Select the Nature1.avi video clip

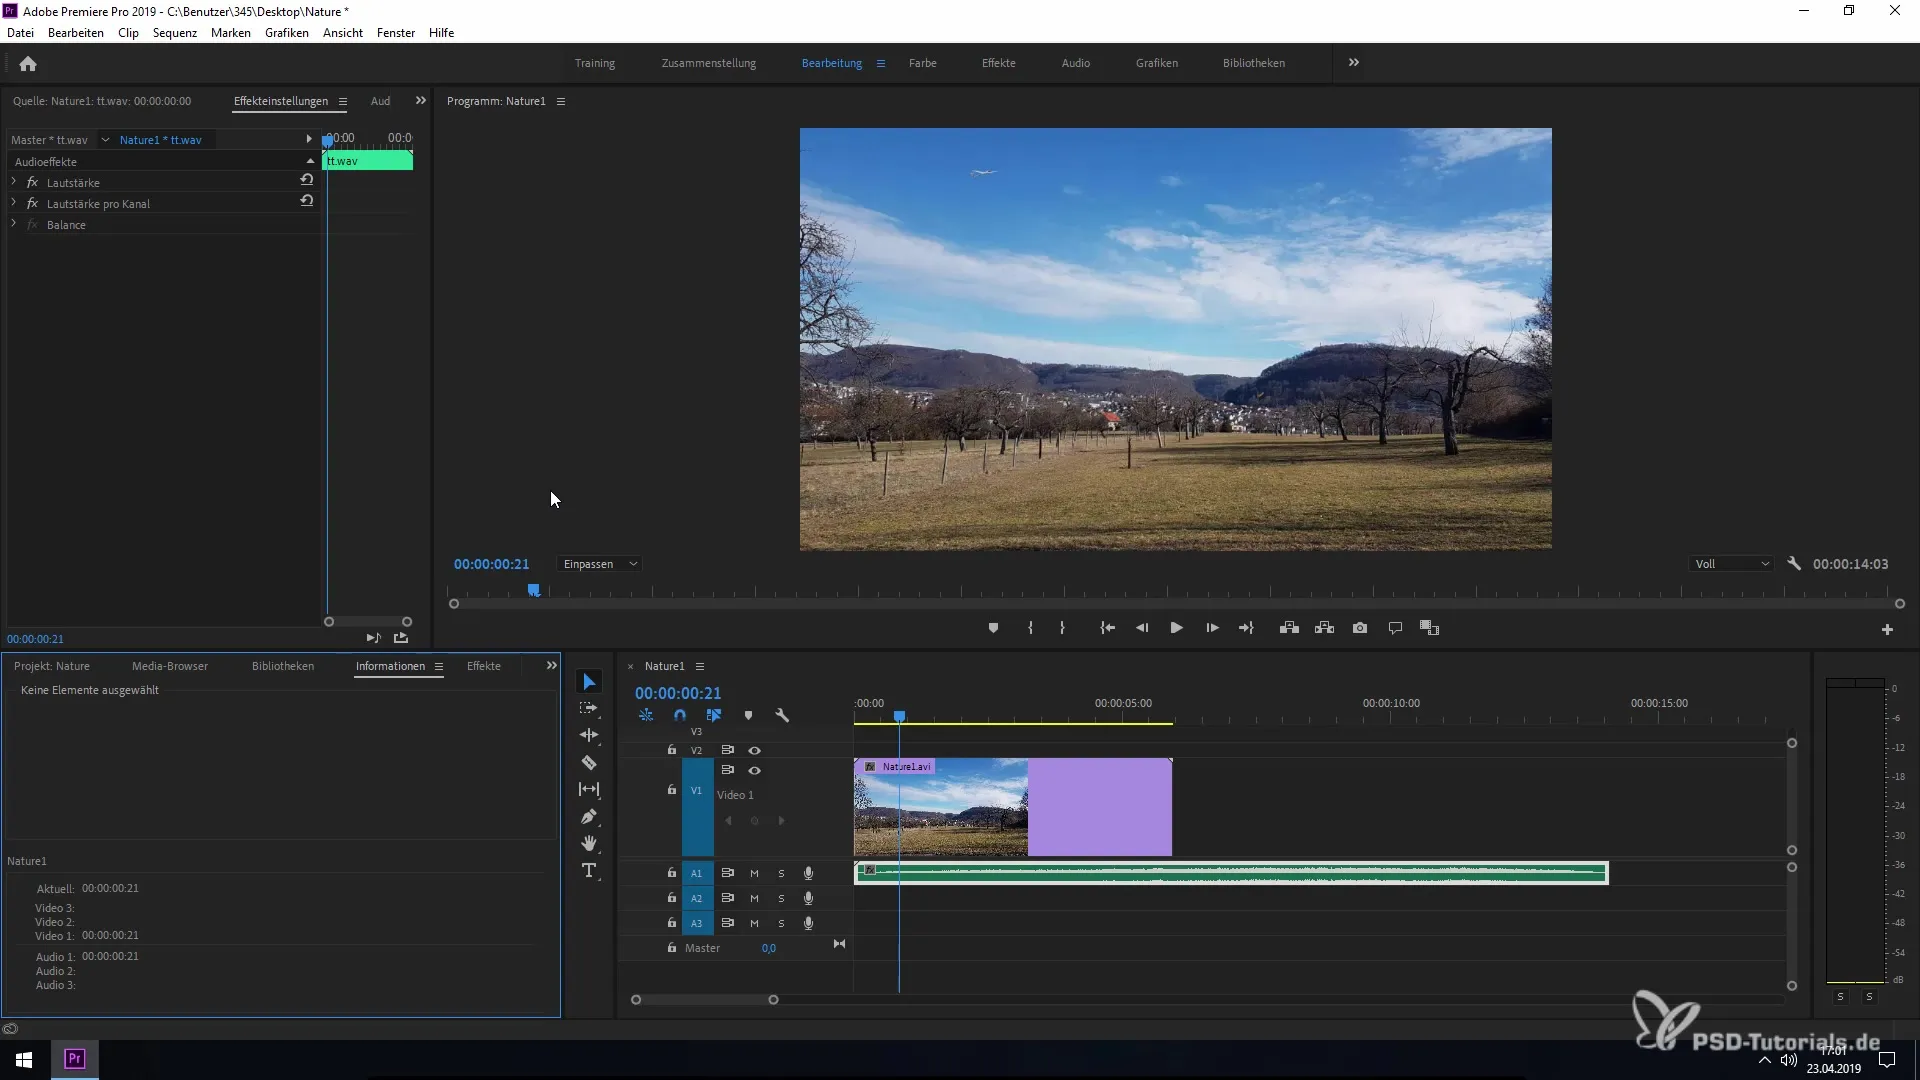1012,807
